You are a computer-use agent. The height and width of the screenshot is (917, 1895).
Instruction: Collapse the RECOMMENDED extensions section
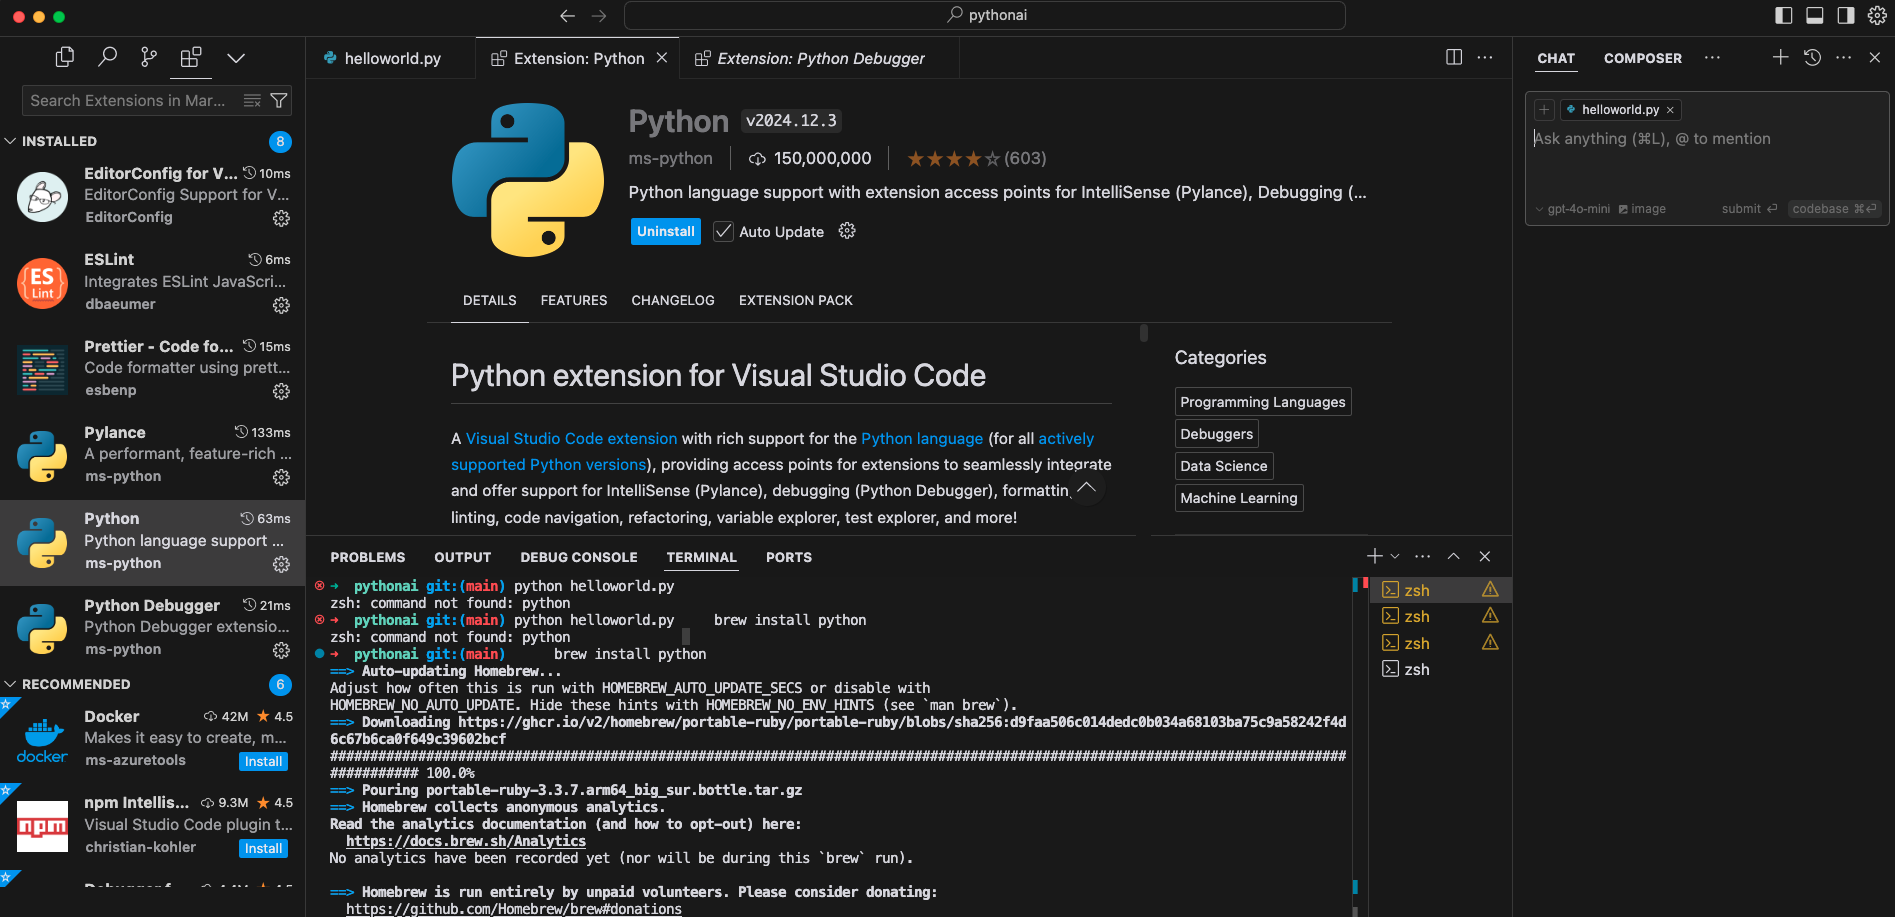(67, 684)
